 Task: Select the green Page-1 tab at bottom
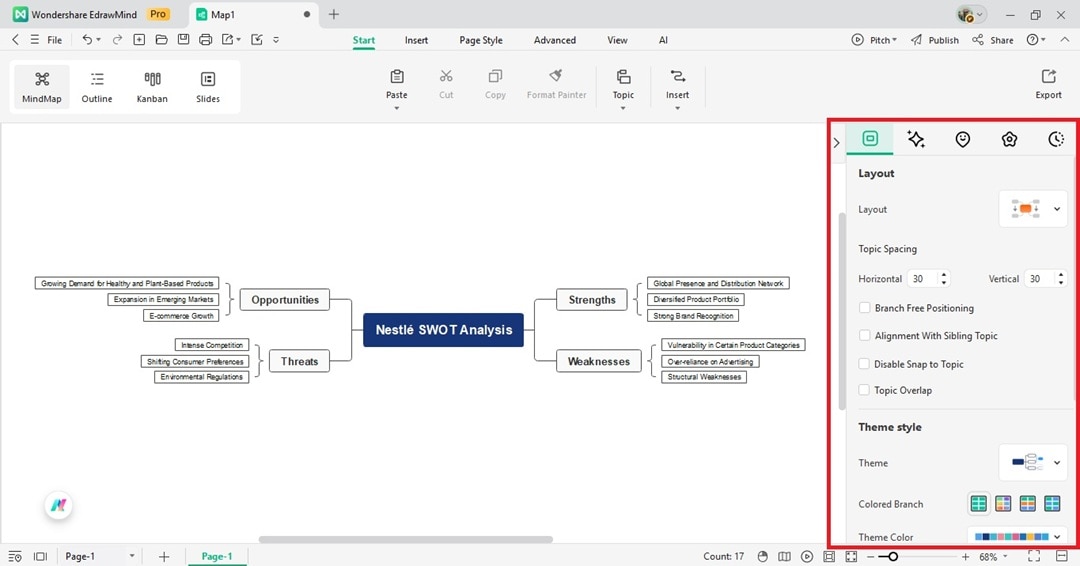pyautogui.click(x=217, y=556)
